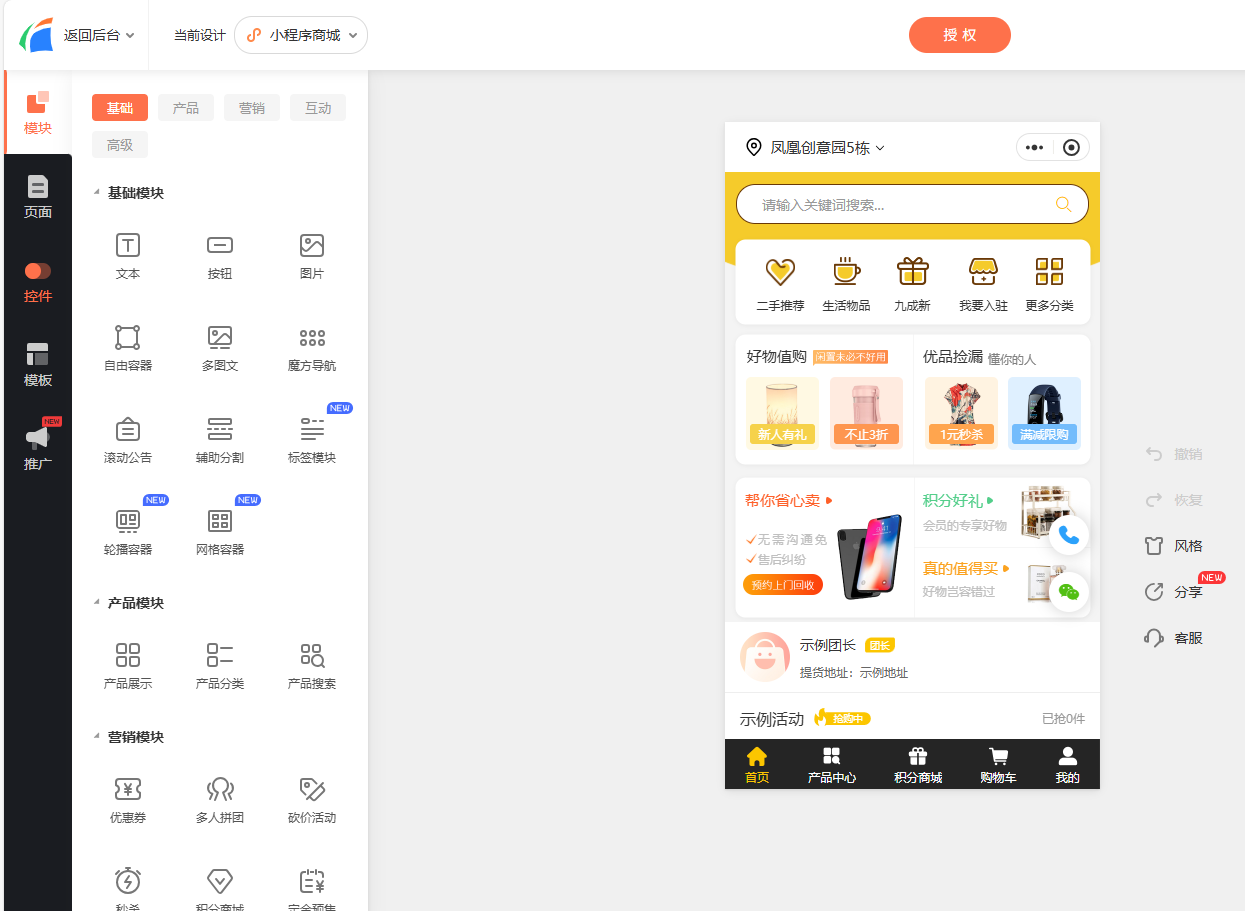Switch to the 高级 tab
Viewport: 1245px width, 911px height.
(120, 145)
